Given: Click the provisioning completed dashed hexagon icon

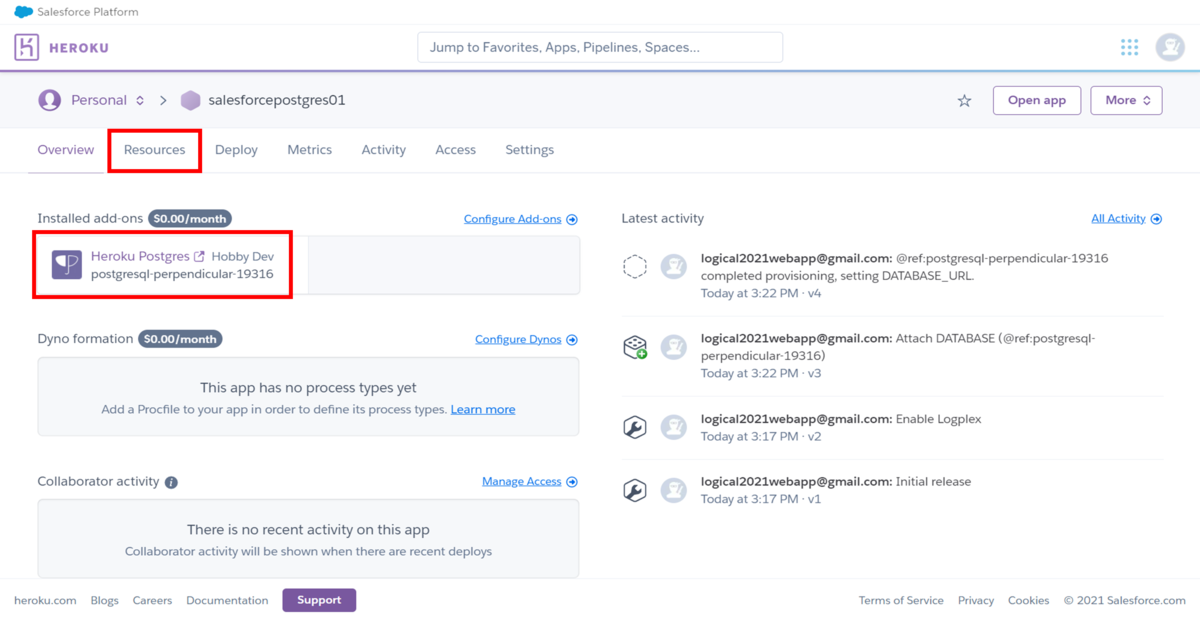Looking at the screenshot, I should pyautogui.click(x=635, y=267).
